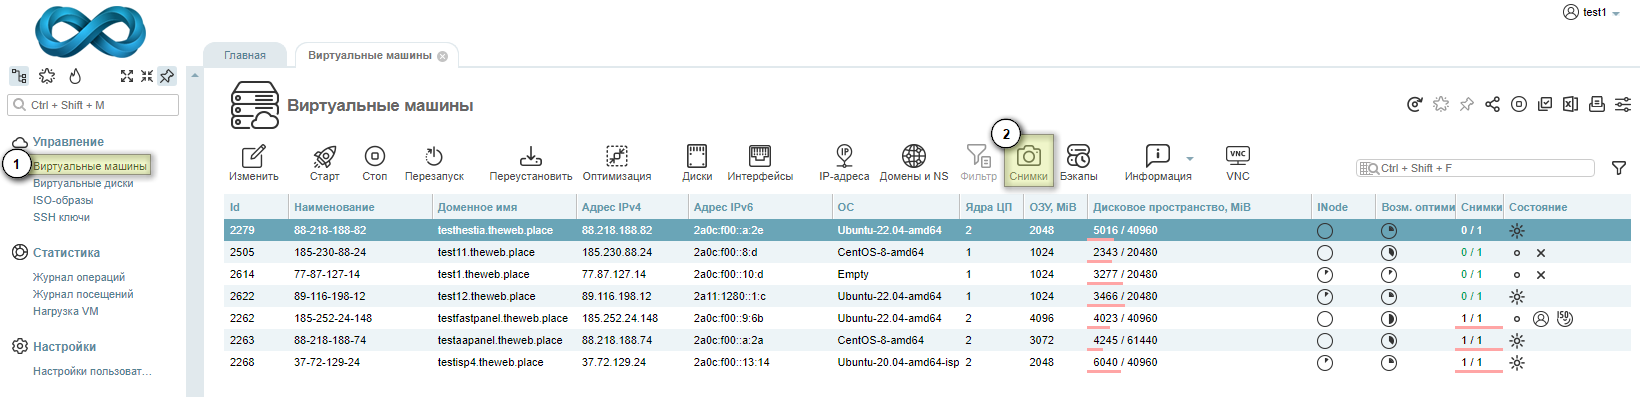Click the table search field Ctrl+Shift+F
1640x397 pixels.
pos(1475,168)
